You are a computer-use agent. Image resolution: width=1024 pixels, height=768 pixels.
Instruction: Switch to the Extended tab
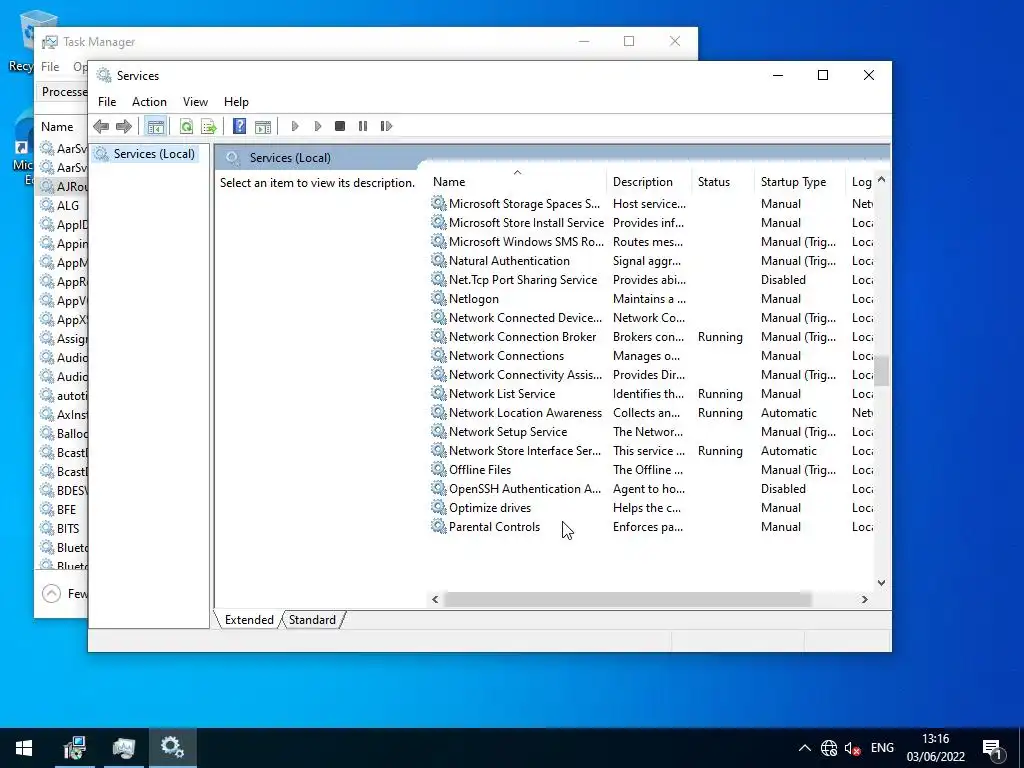pos(249,620)
